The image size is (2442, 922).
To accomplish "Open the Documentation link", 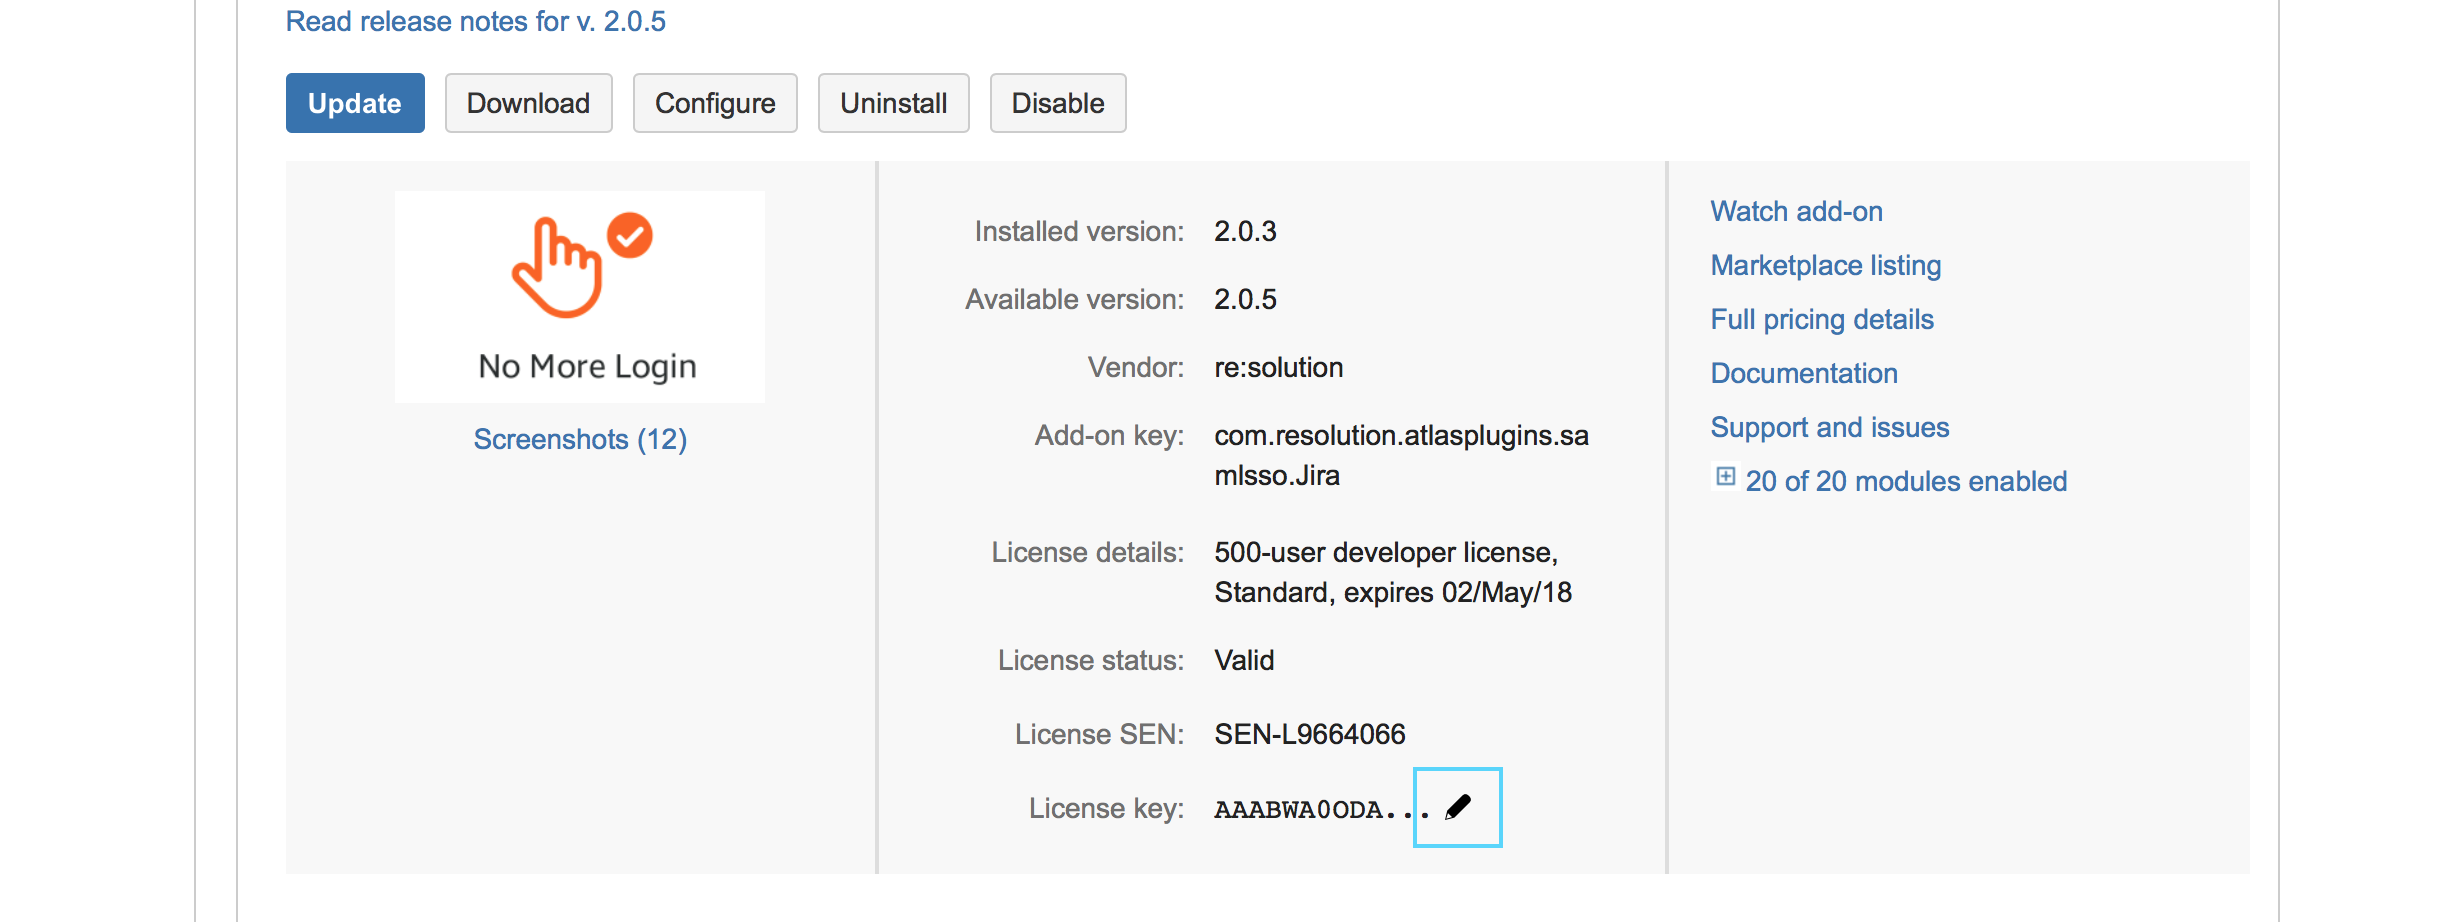I will click(1804, 373).
